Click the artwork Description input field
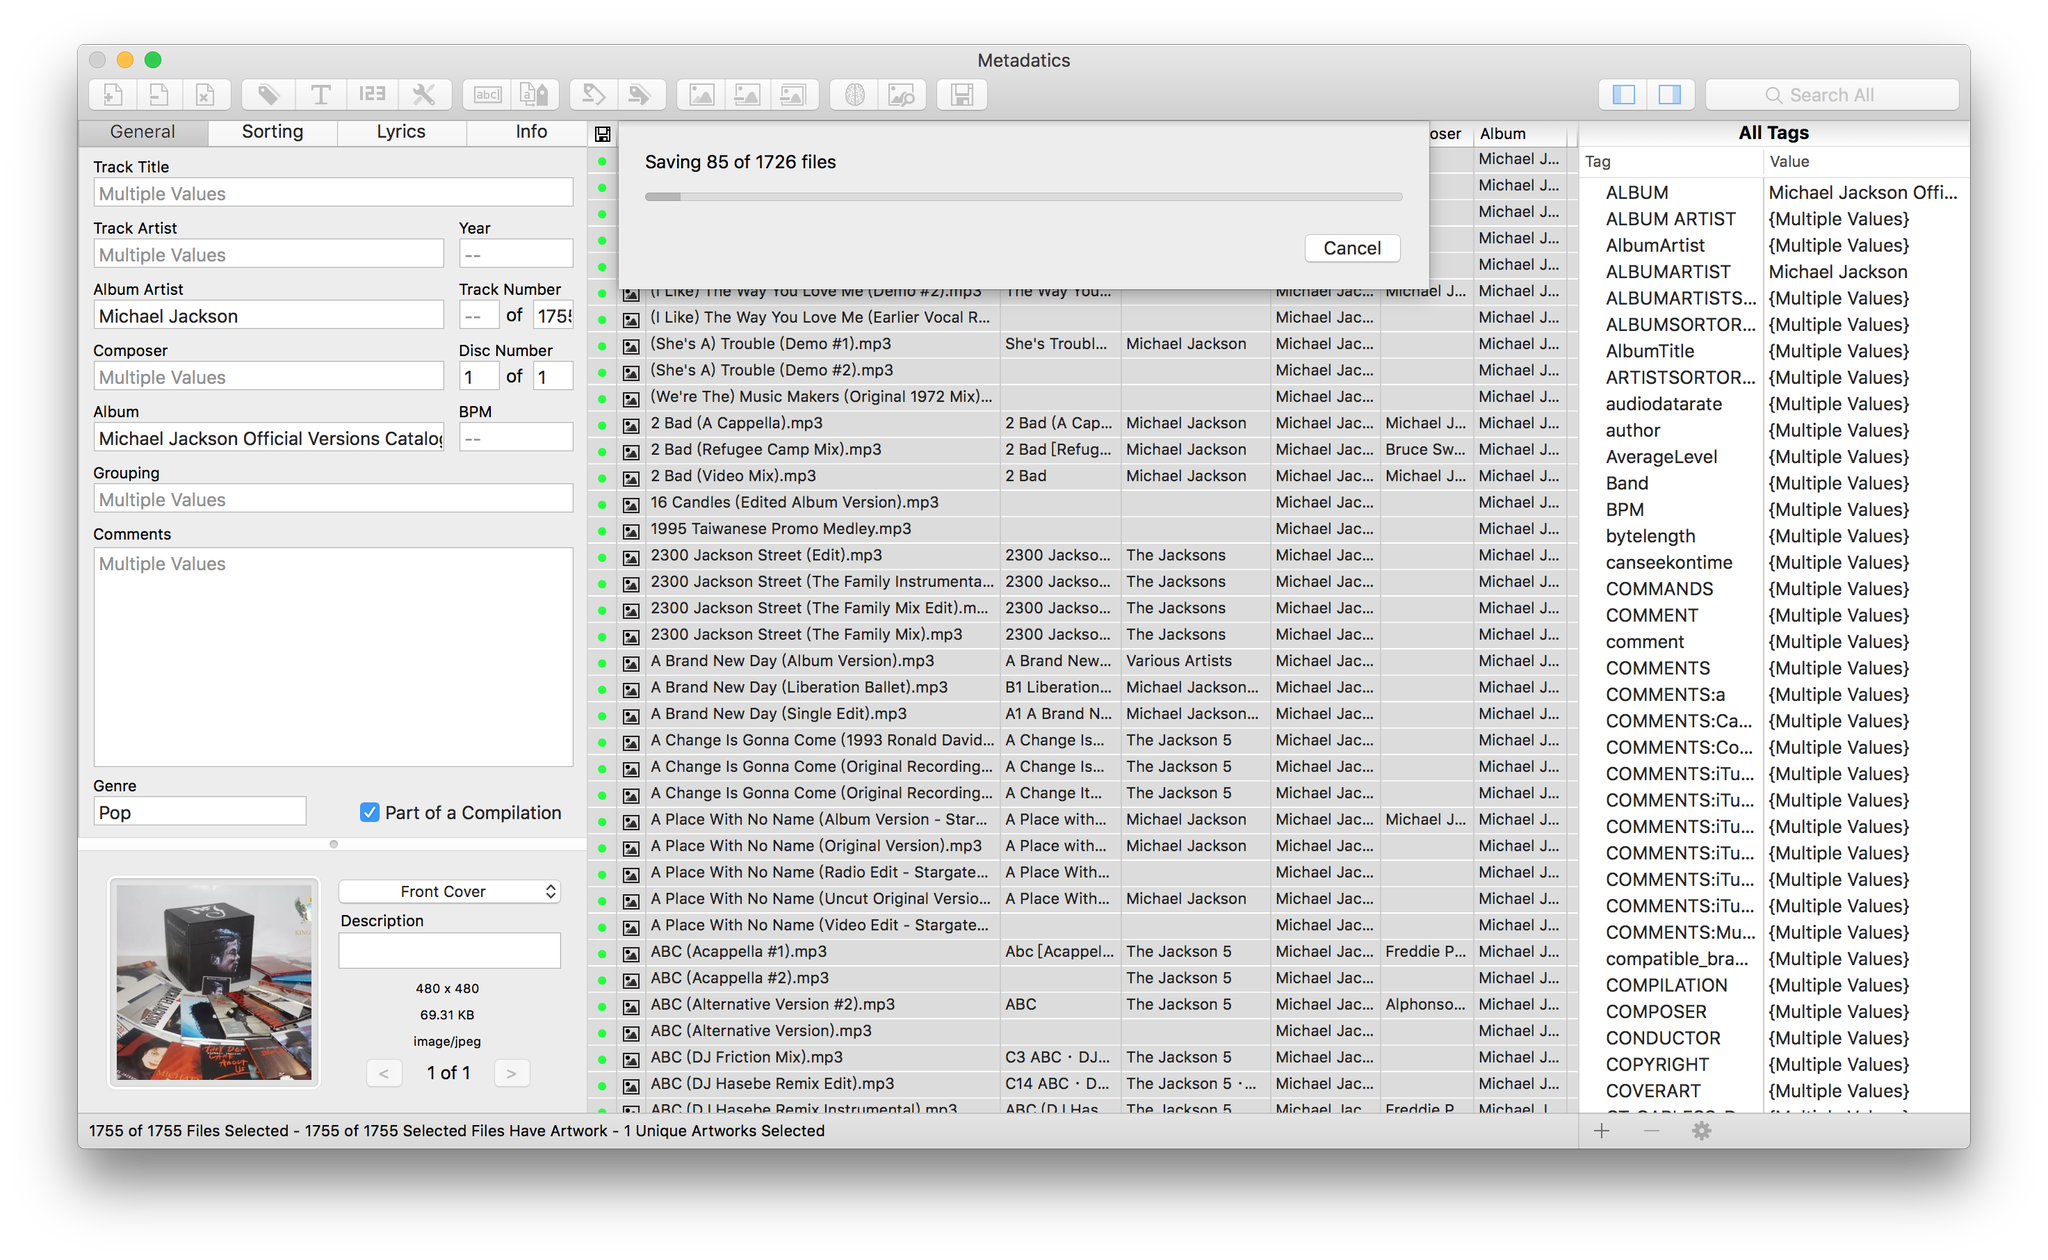 pos(449,951)
